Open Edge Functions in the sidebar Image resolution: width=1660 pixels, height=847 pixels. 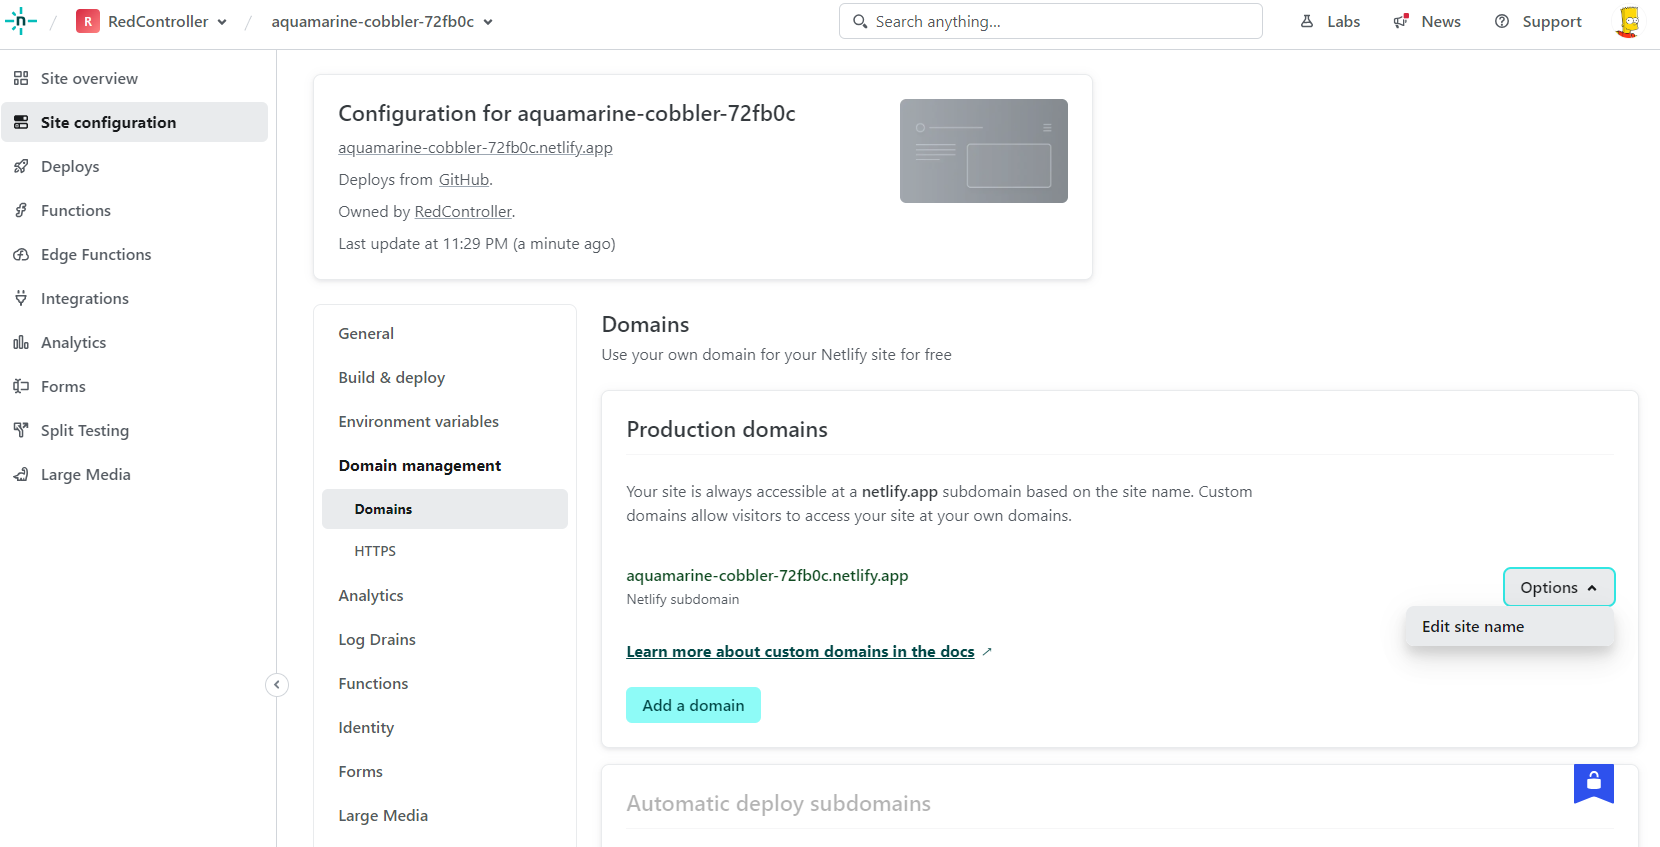click(135, 254)
